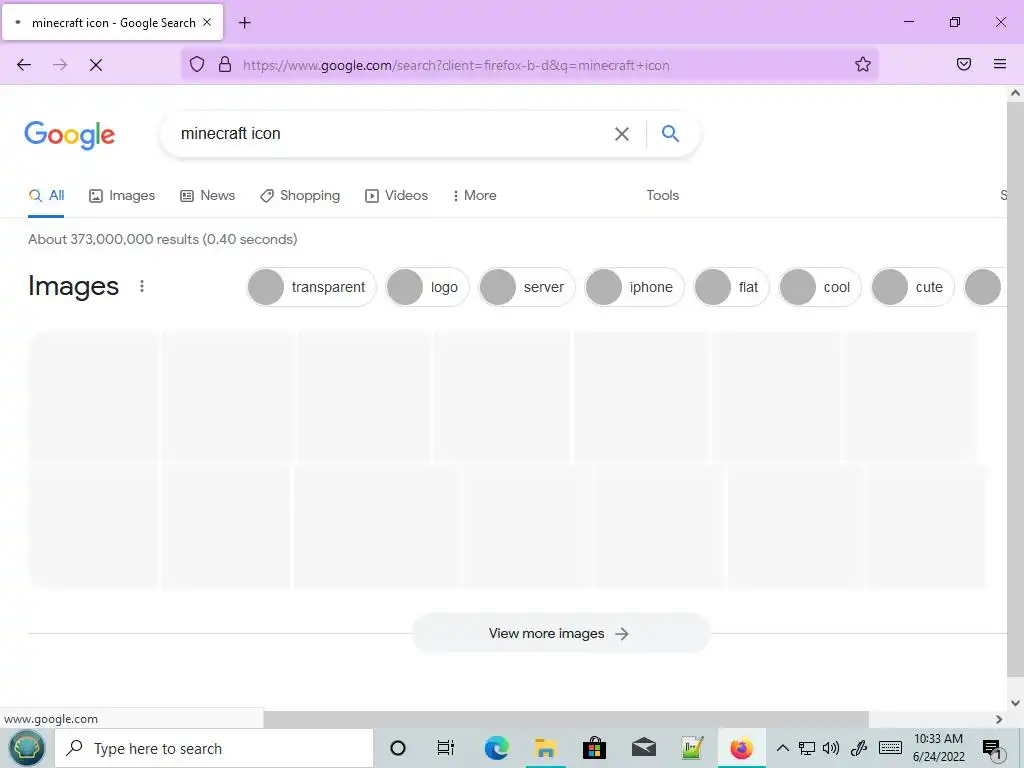Open File Explorer from the taskbar
Image resolution: width=1024 pixels, height=768 pixels.
click(545, 748)
